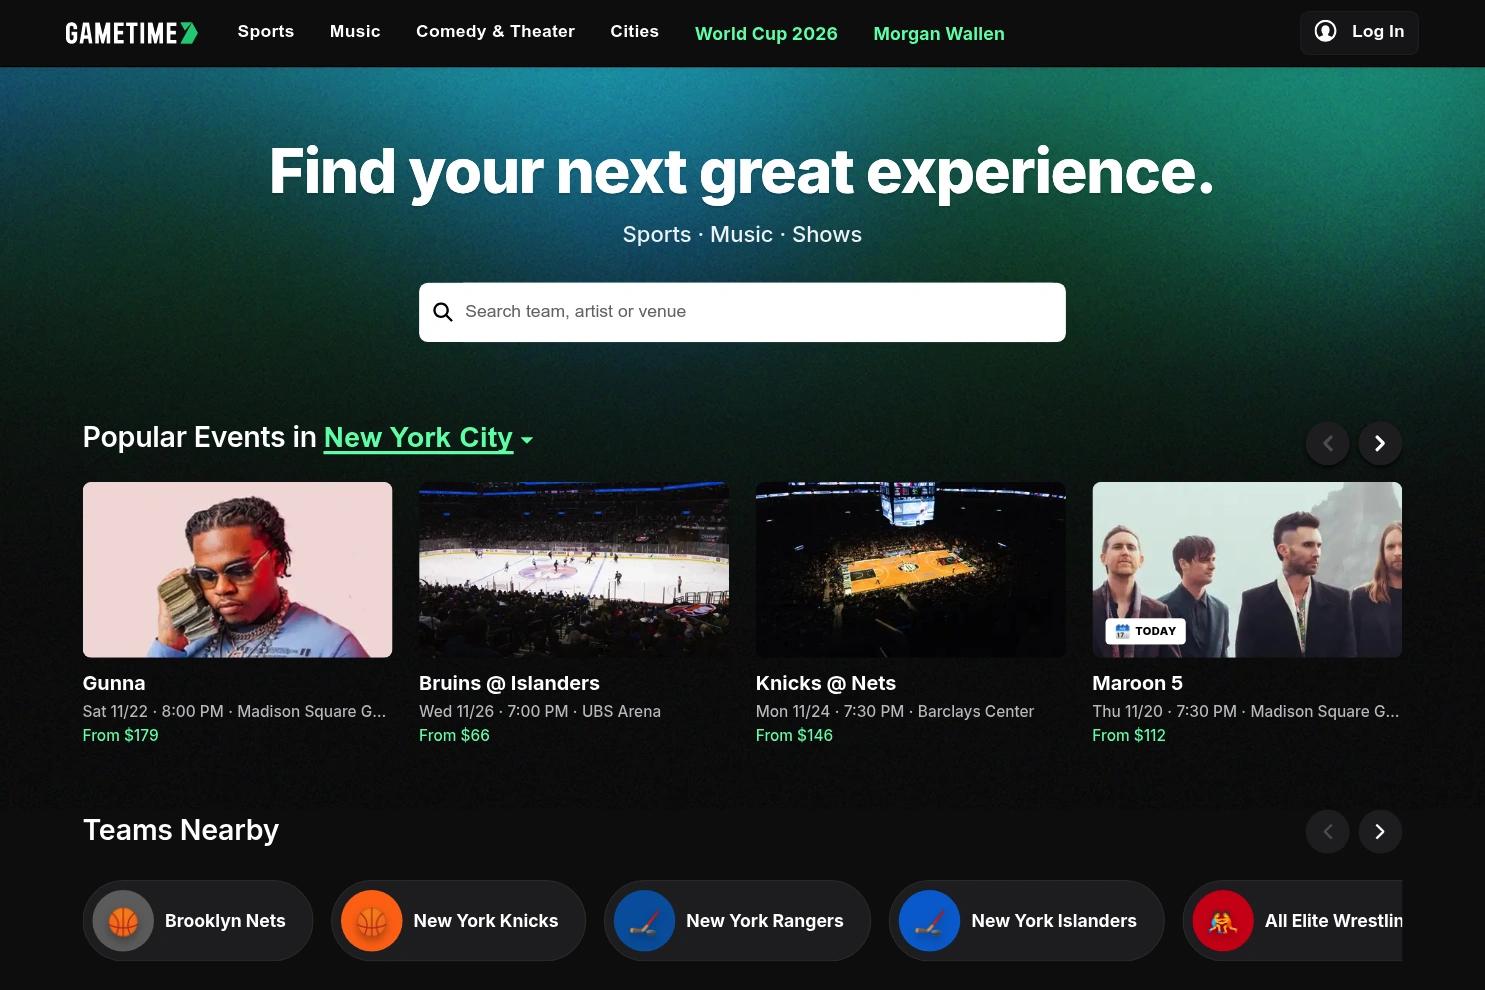This screenshot has width=1485, height=990.
Task: Show previous Teams Nearby with left arrow
Action: tap(1328, 831)
